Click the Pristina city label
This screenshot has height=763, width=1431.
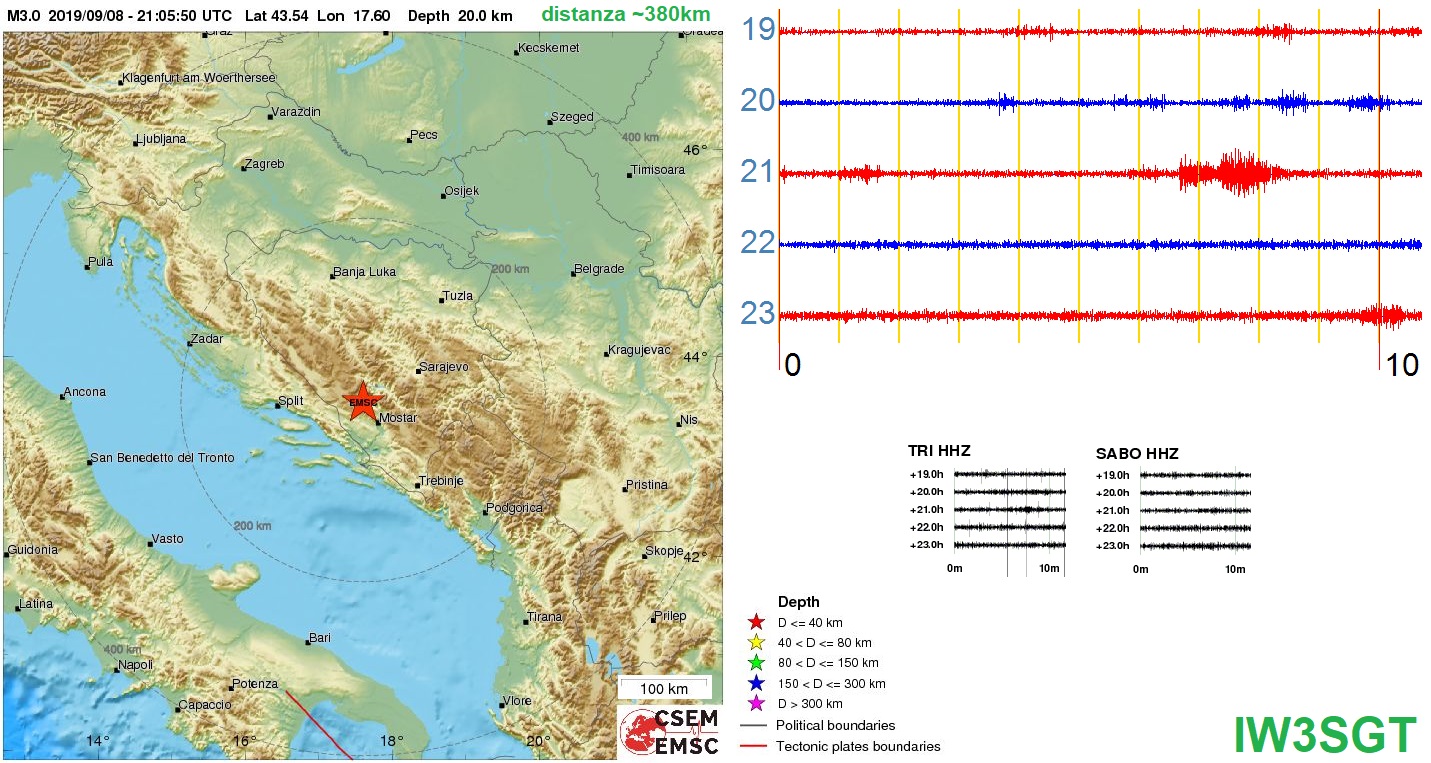pyautogui.click(x=646, y=485)
